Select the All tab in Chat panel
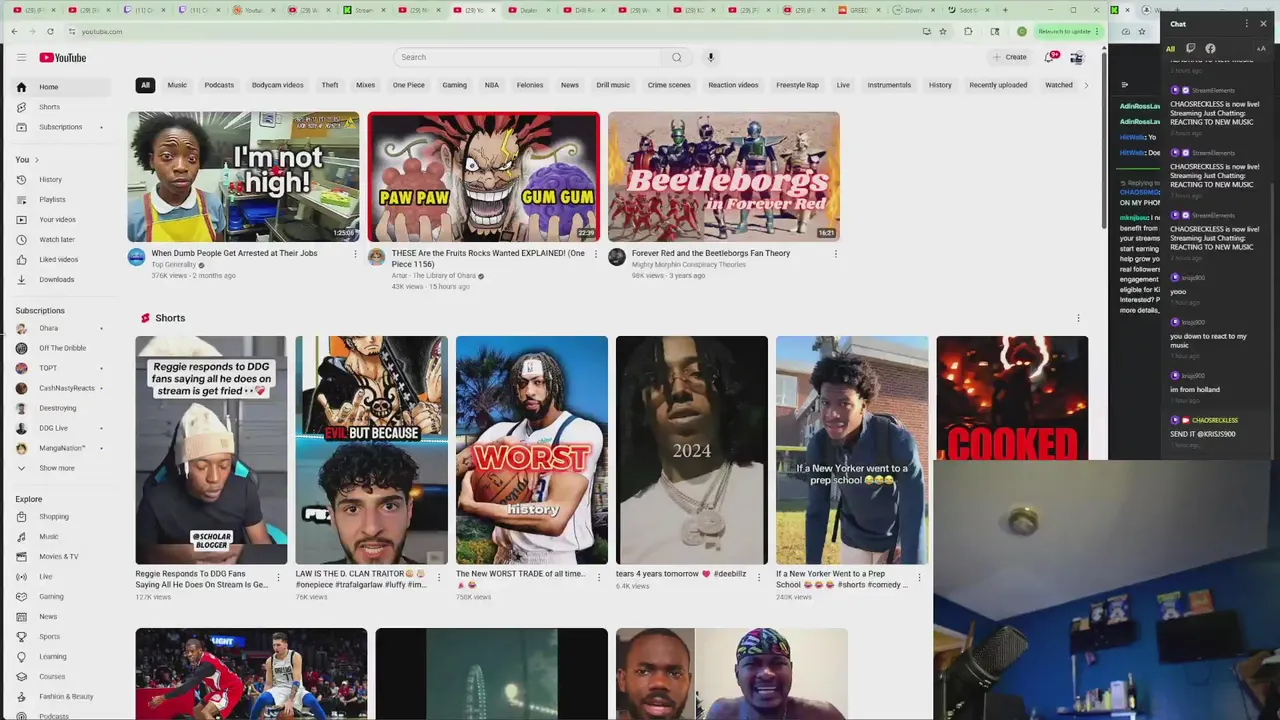 point(1170,48)
